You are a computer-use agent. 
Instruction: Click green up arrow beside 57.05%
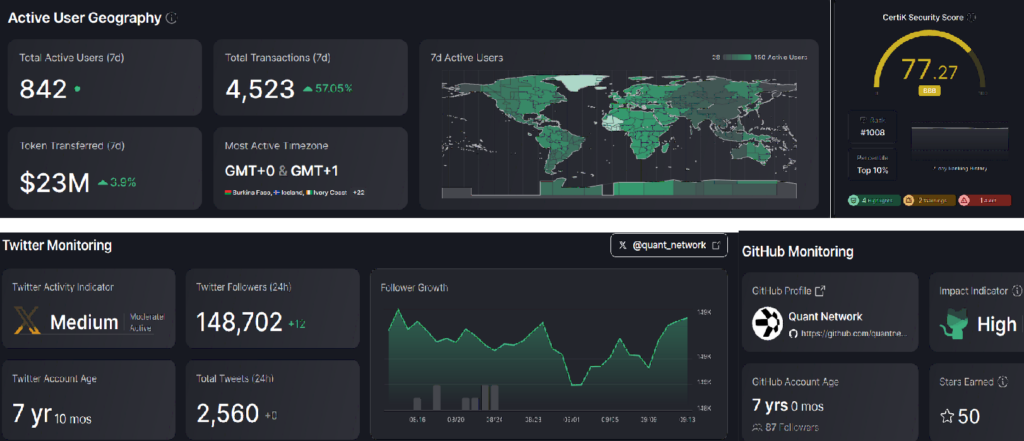[x=308, y=89]
